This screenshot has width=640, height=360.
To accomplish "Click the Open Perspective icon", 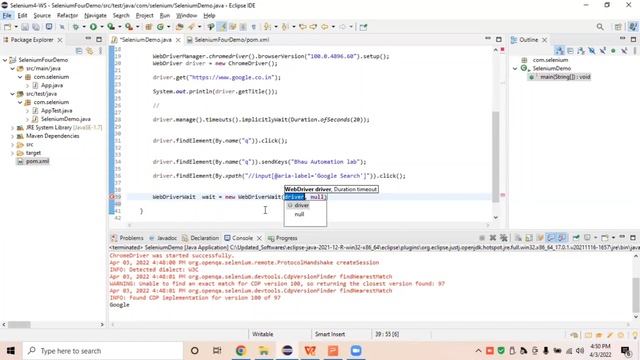I will pyautogui.click(x=618, y=27).
